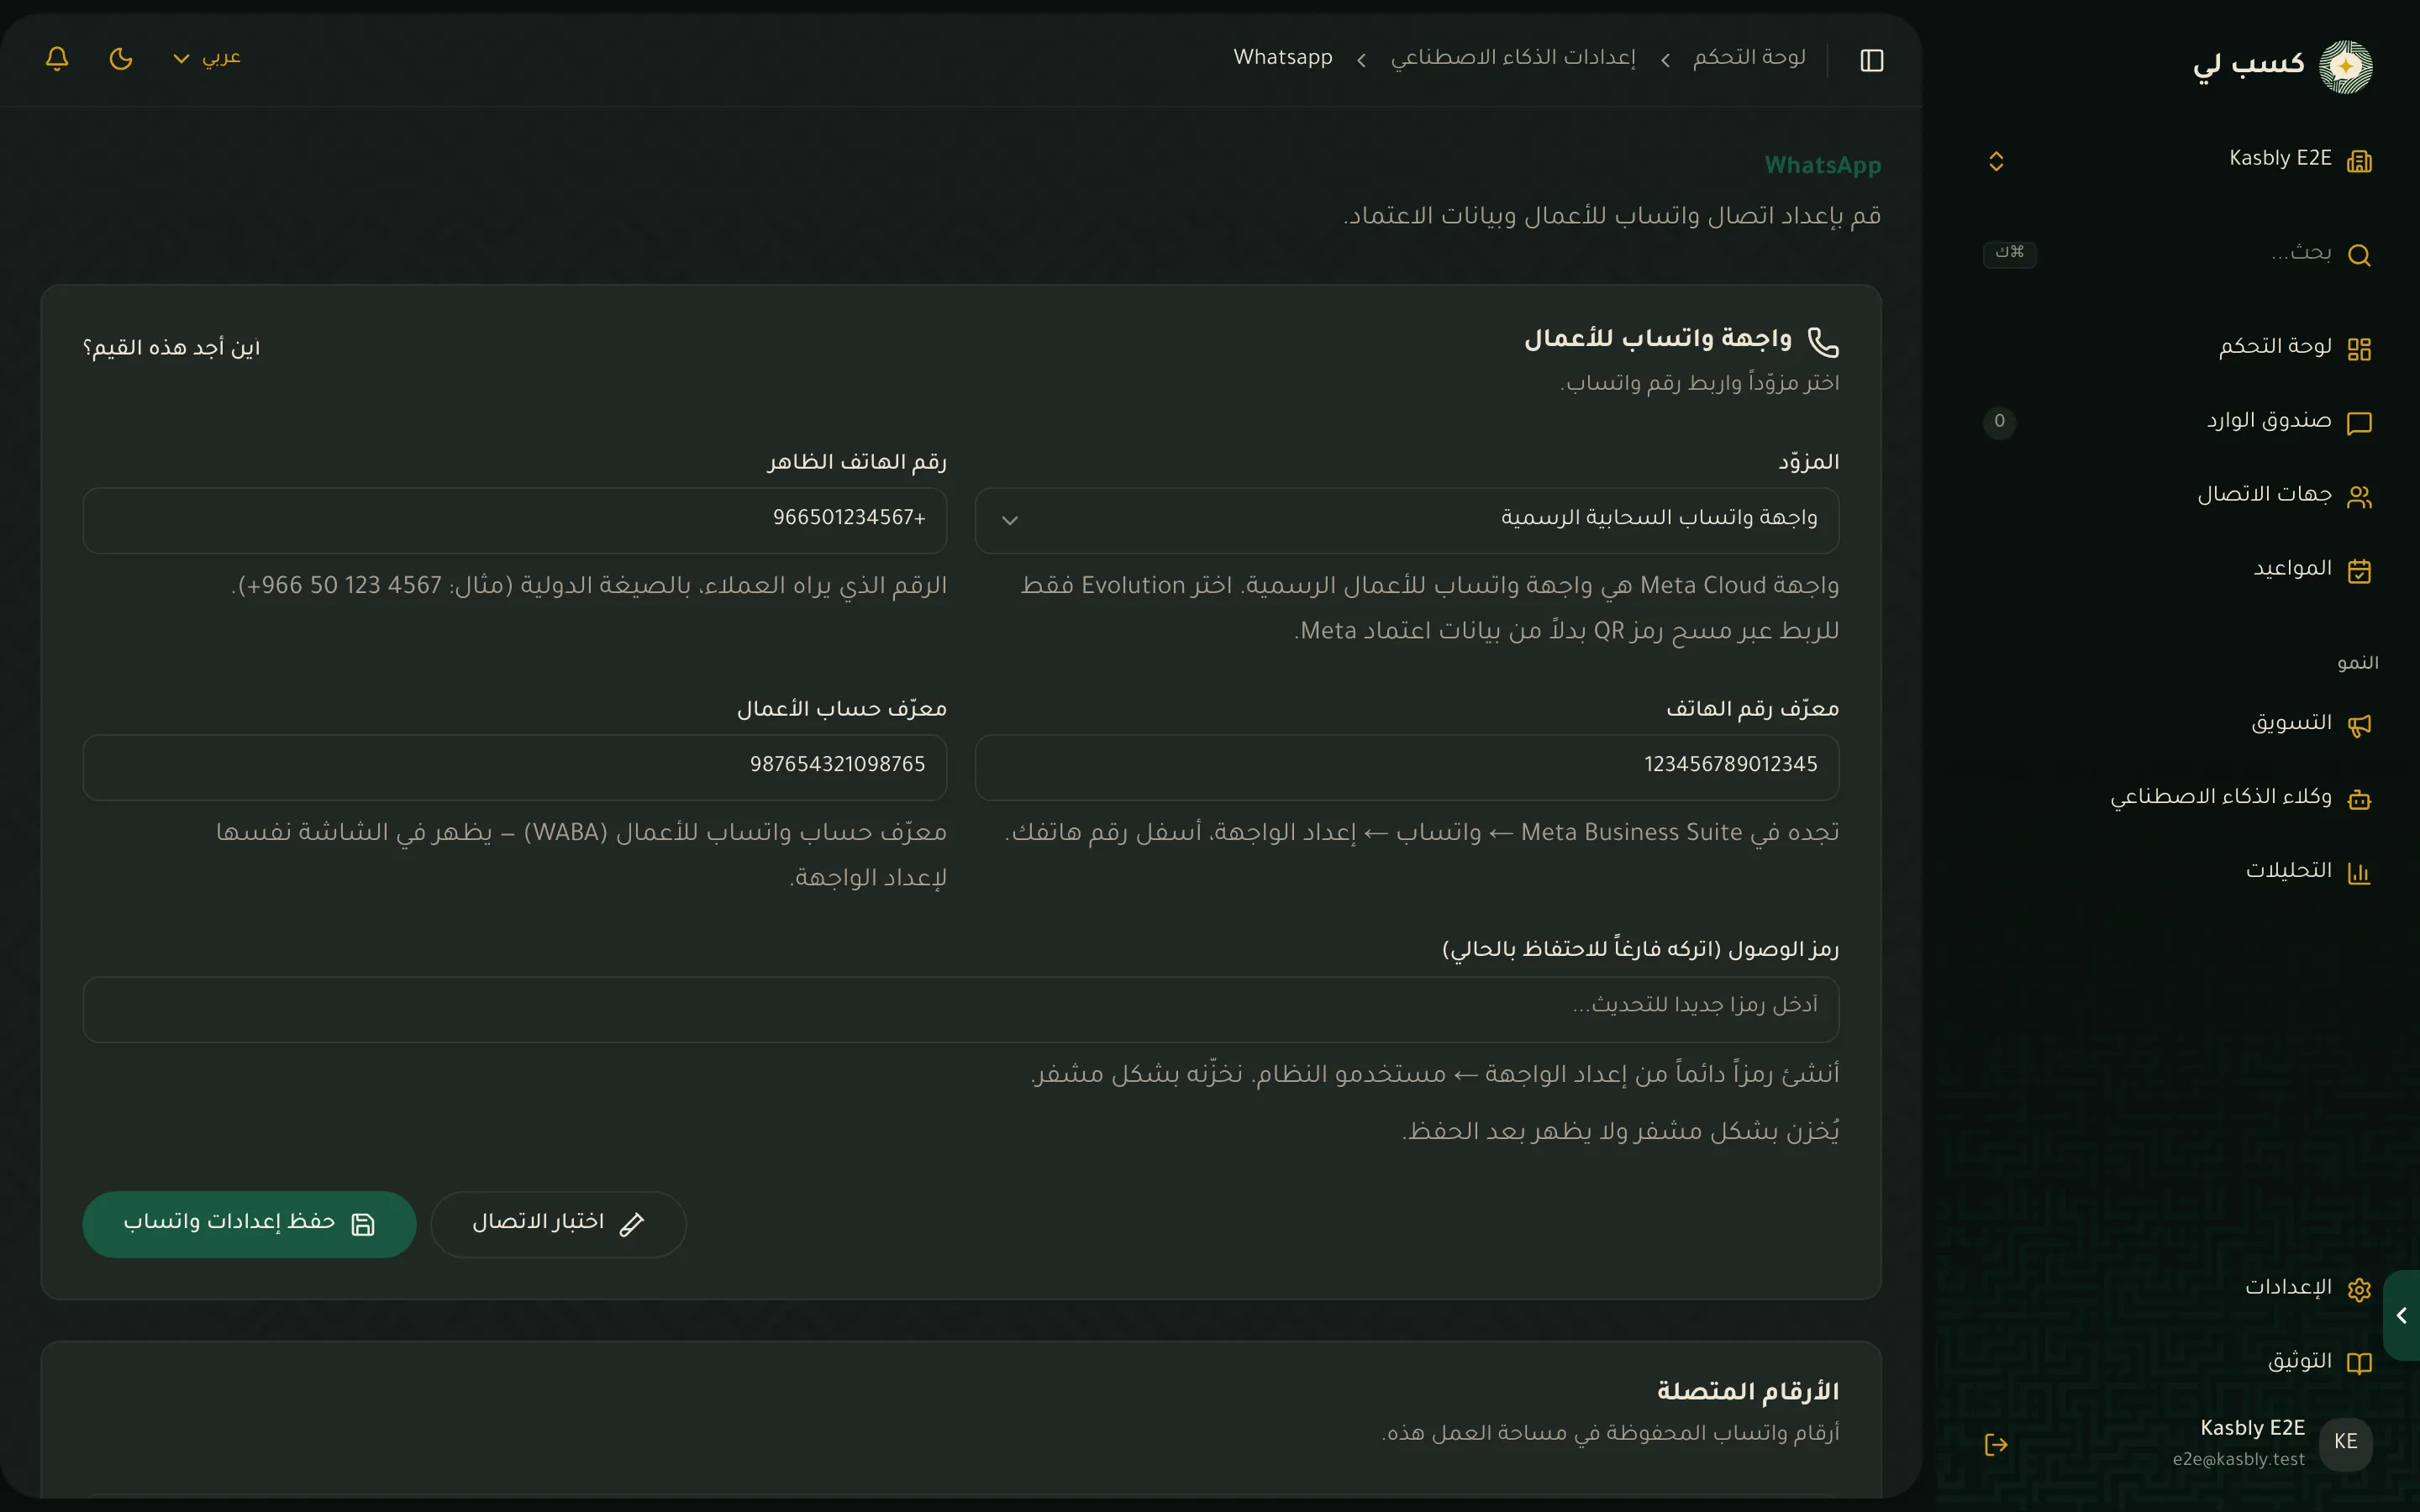Click معرّف رقم الهاتف ID field
Viewport: 2420px width, 1512px height.
1407,767
